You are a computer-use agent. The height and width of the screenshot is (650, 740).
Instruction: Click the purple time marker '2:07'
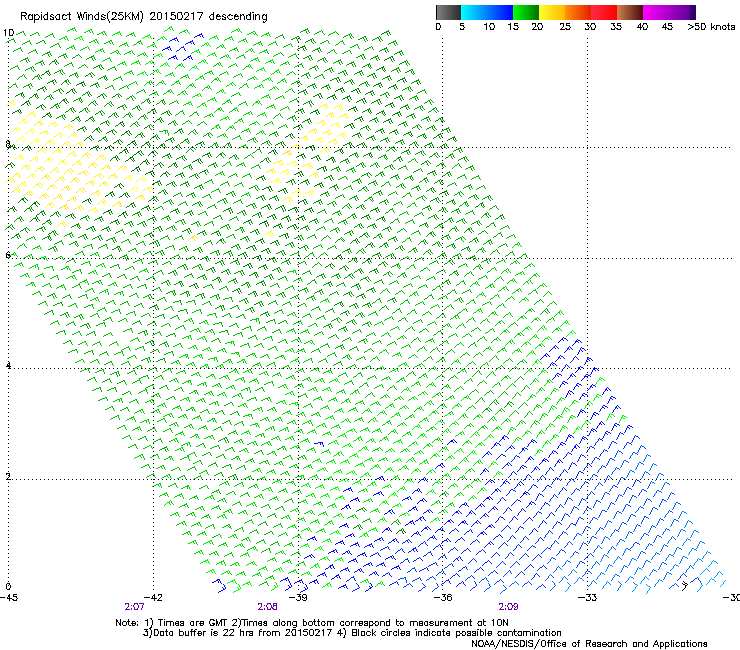pyautogui.click(x=135, y=607)
